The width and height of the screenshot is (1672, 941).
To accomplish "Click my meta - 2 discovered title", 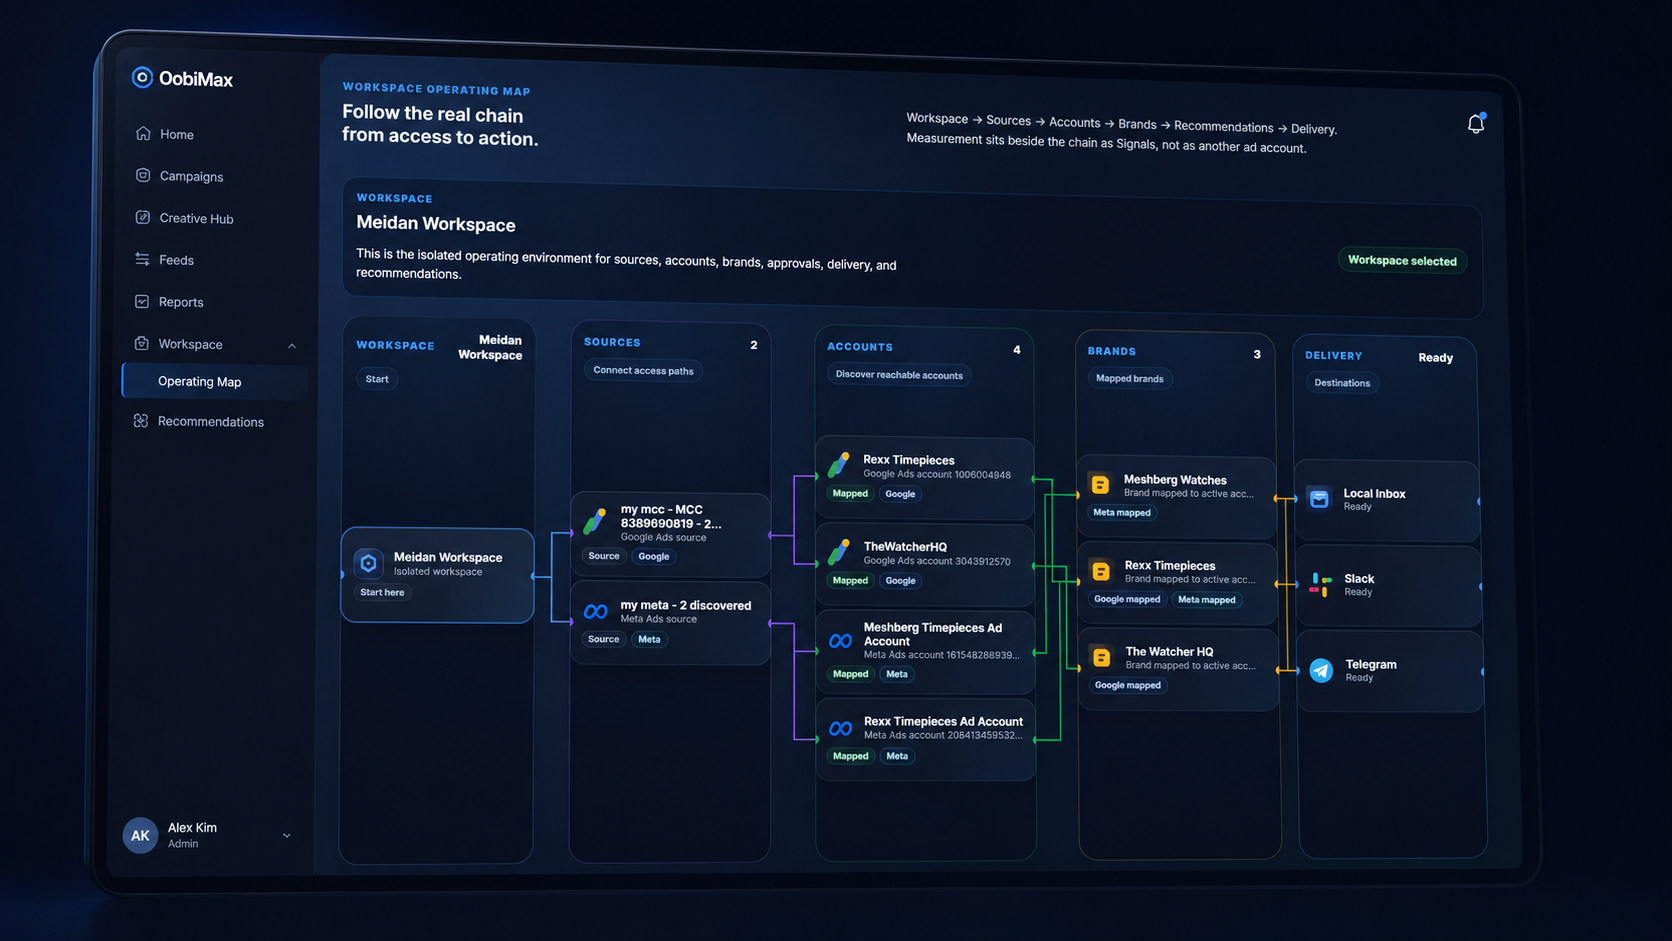I will pos(685,605).
